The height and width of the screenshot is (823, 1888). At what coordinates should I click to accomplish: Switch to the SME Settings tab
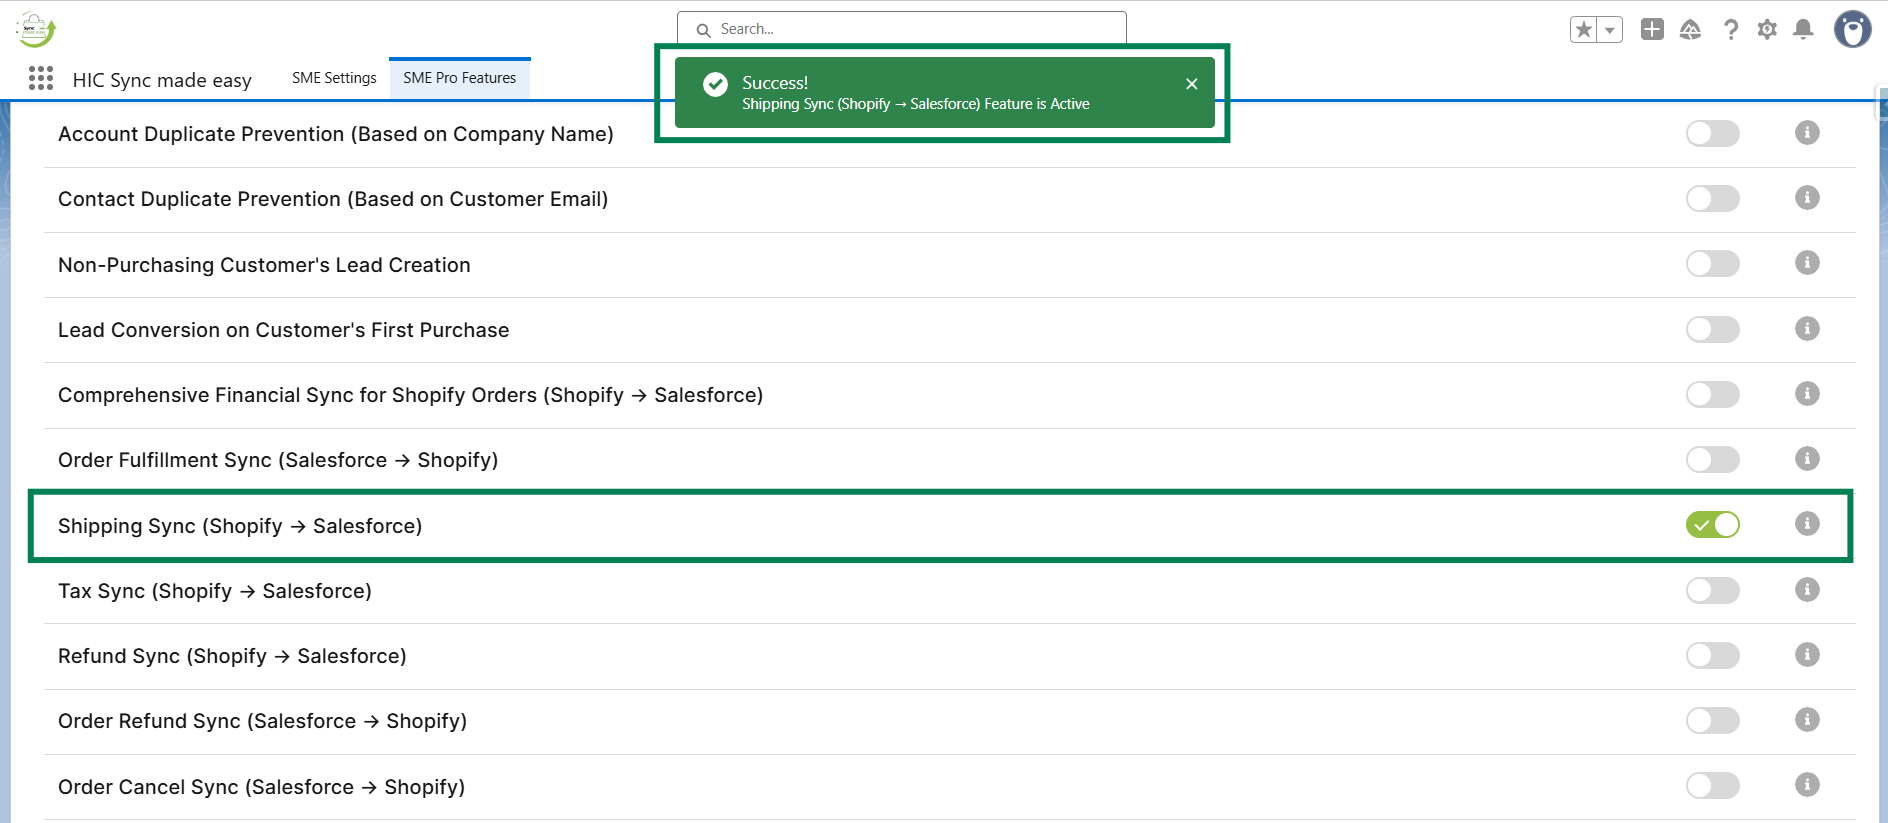pos(334,78)
